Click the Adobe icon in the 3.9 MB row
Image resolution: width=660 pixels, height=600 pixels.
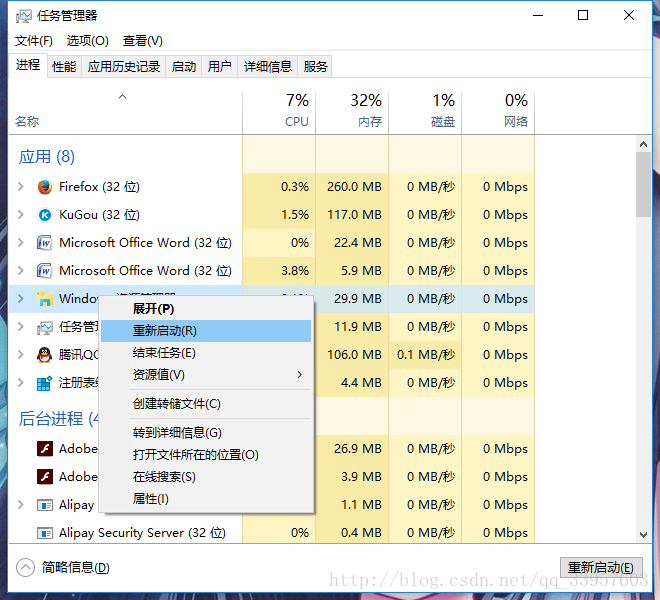click(x=45, y=477)
